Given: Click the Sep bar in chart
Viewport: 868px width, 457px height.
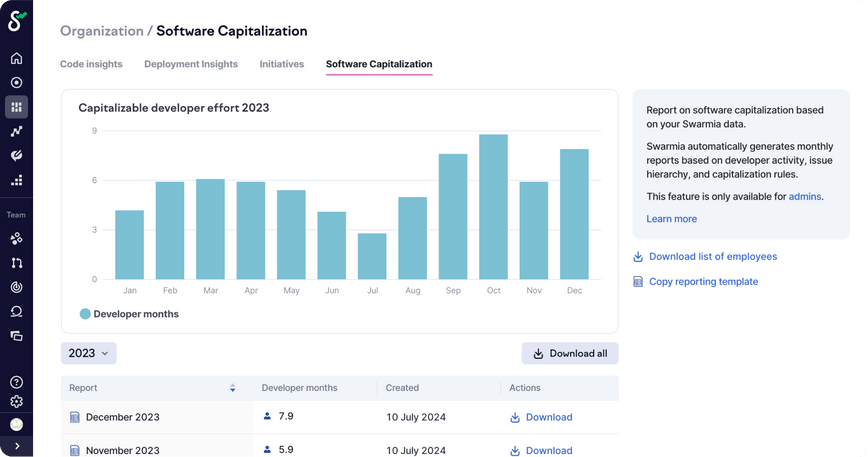Looking at the screenshot, I should coord(453,217).
